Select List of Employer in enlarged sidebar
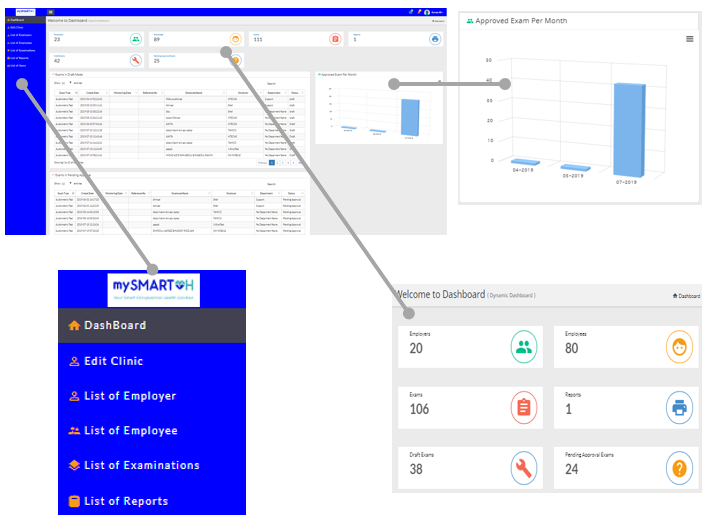 click(x=130, y=396)
